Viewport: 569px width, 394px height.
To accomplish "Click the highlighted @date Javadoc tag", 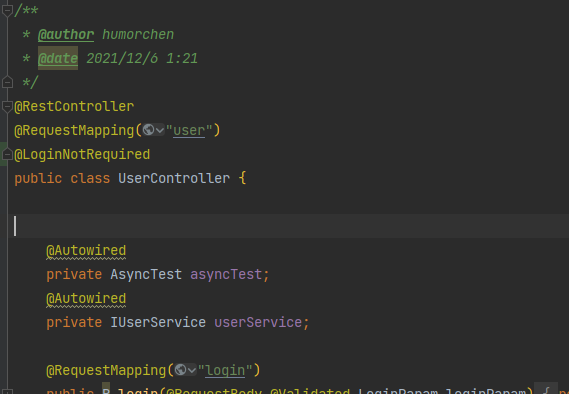I will [x=58, y=58].
